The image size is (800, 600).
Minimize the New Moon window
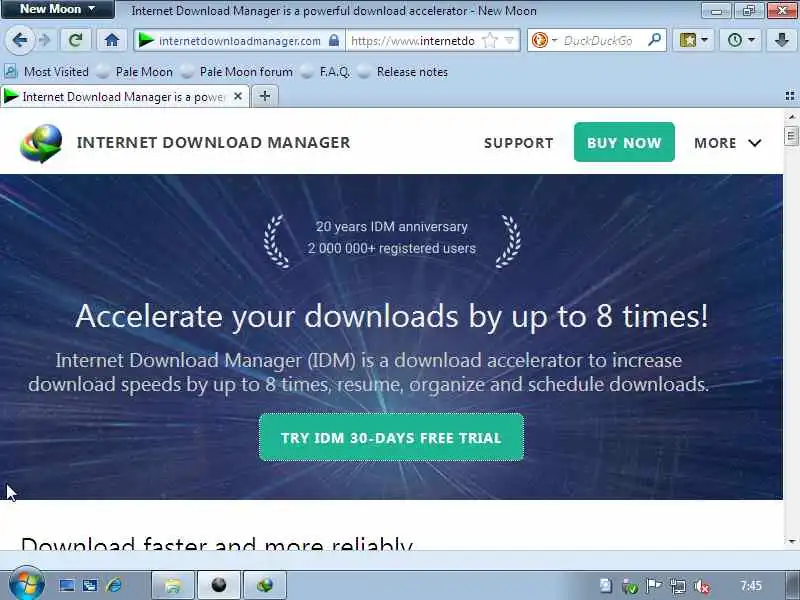tap(716, 10)
